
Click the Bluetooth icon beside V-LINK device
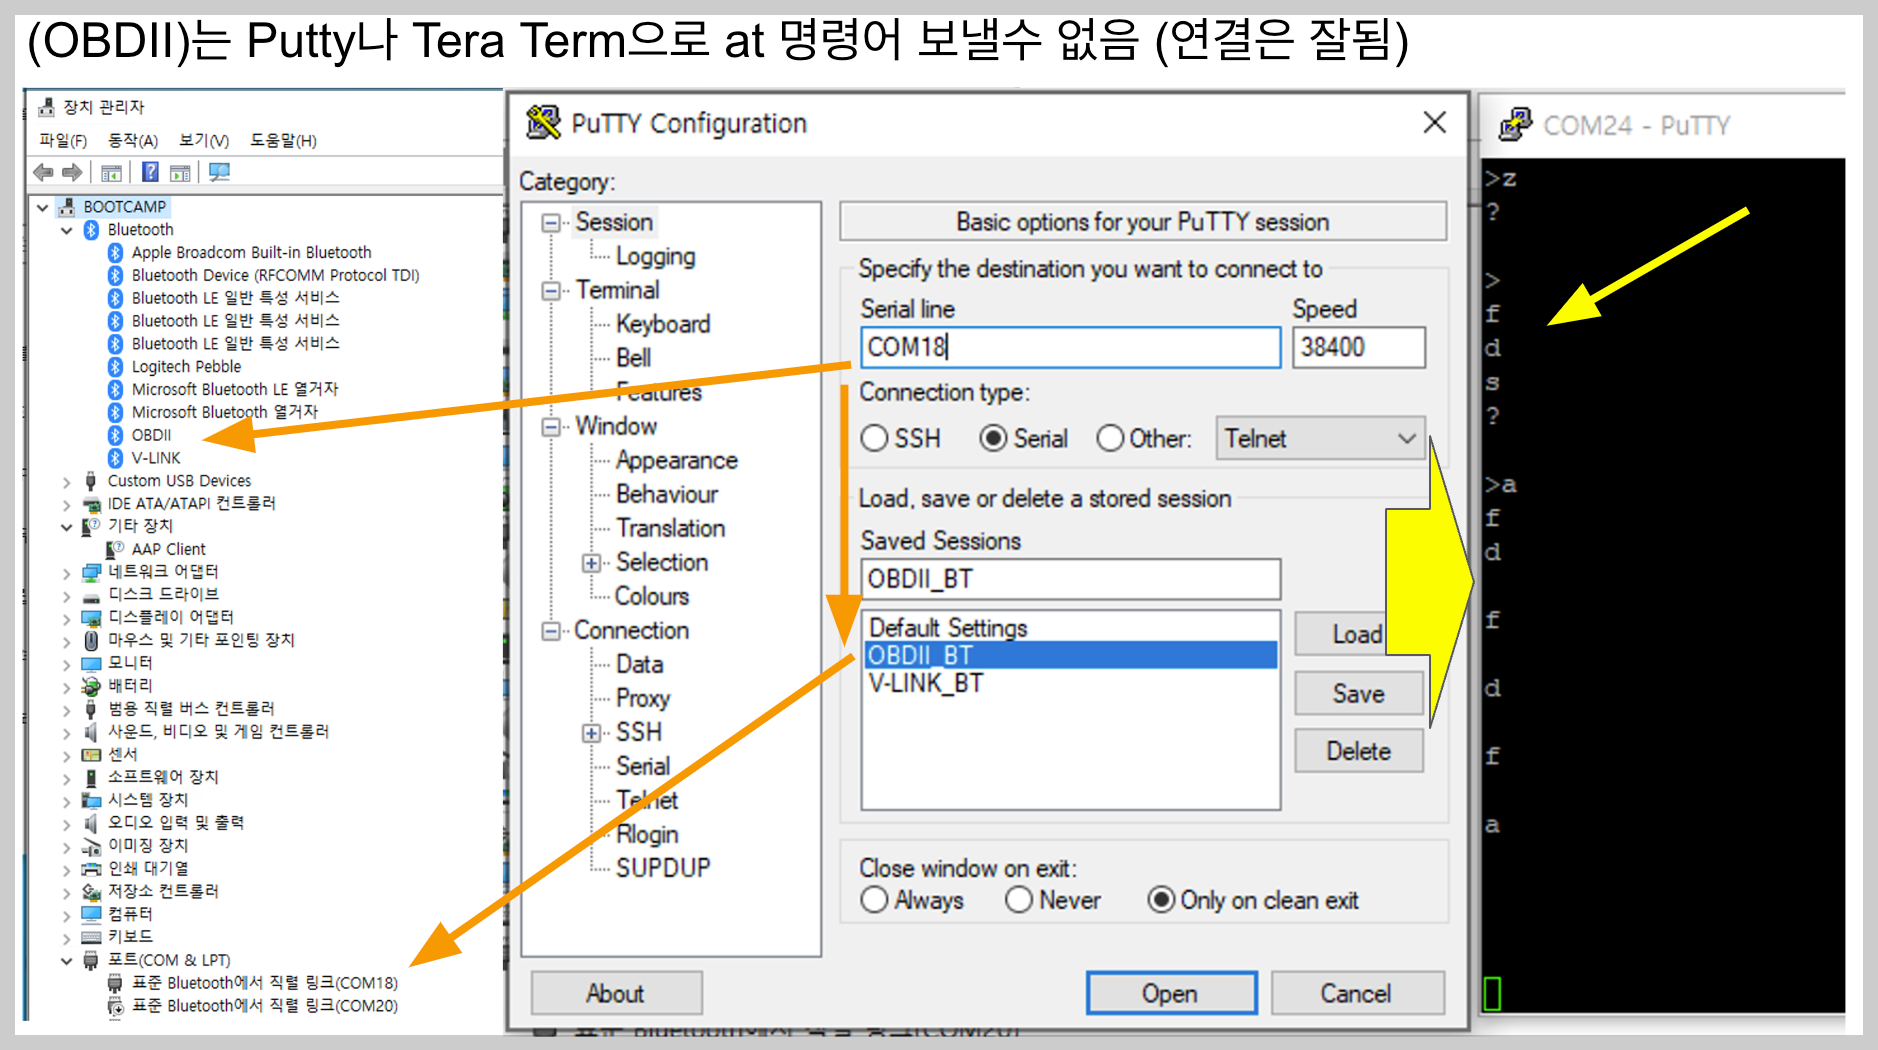click(116, 458)
